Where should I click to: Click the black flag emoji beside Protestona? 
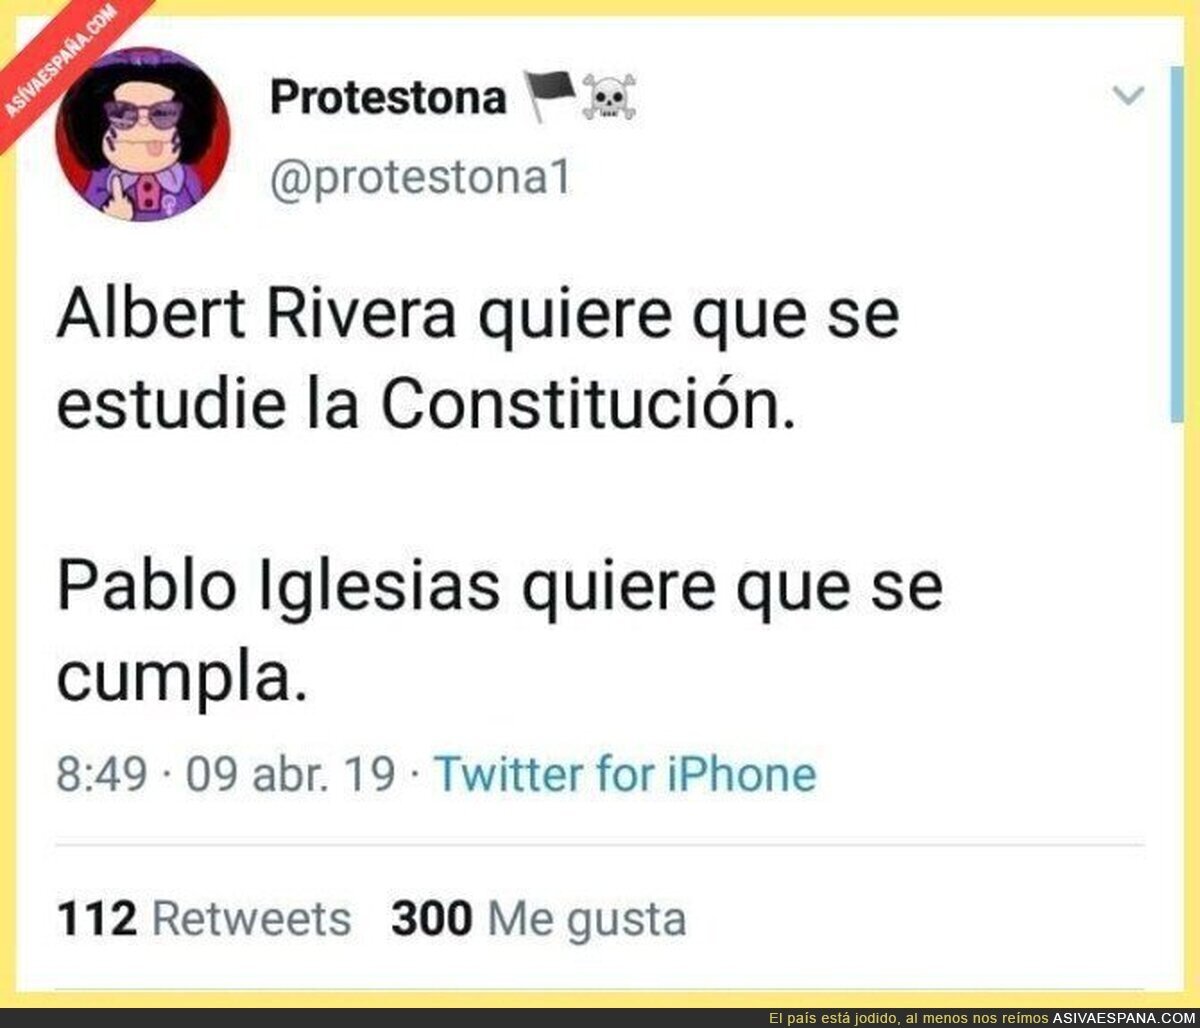pos(552,98)
